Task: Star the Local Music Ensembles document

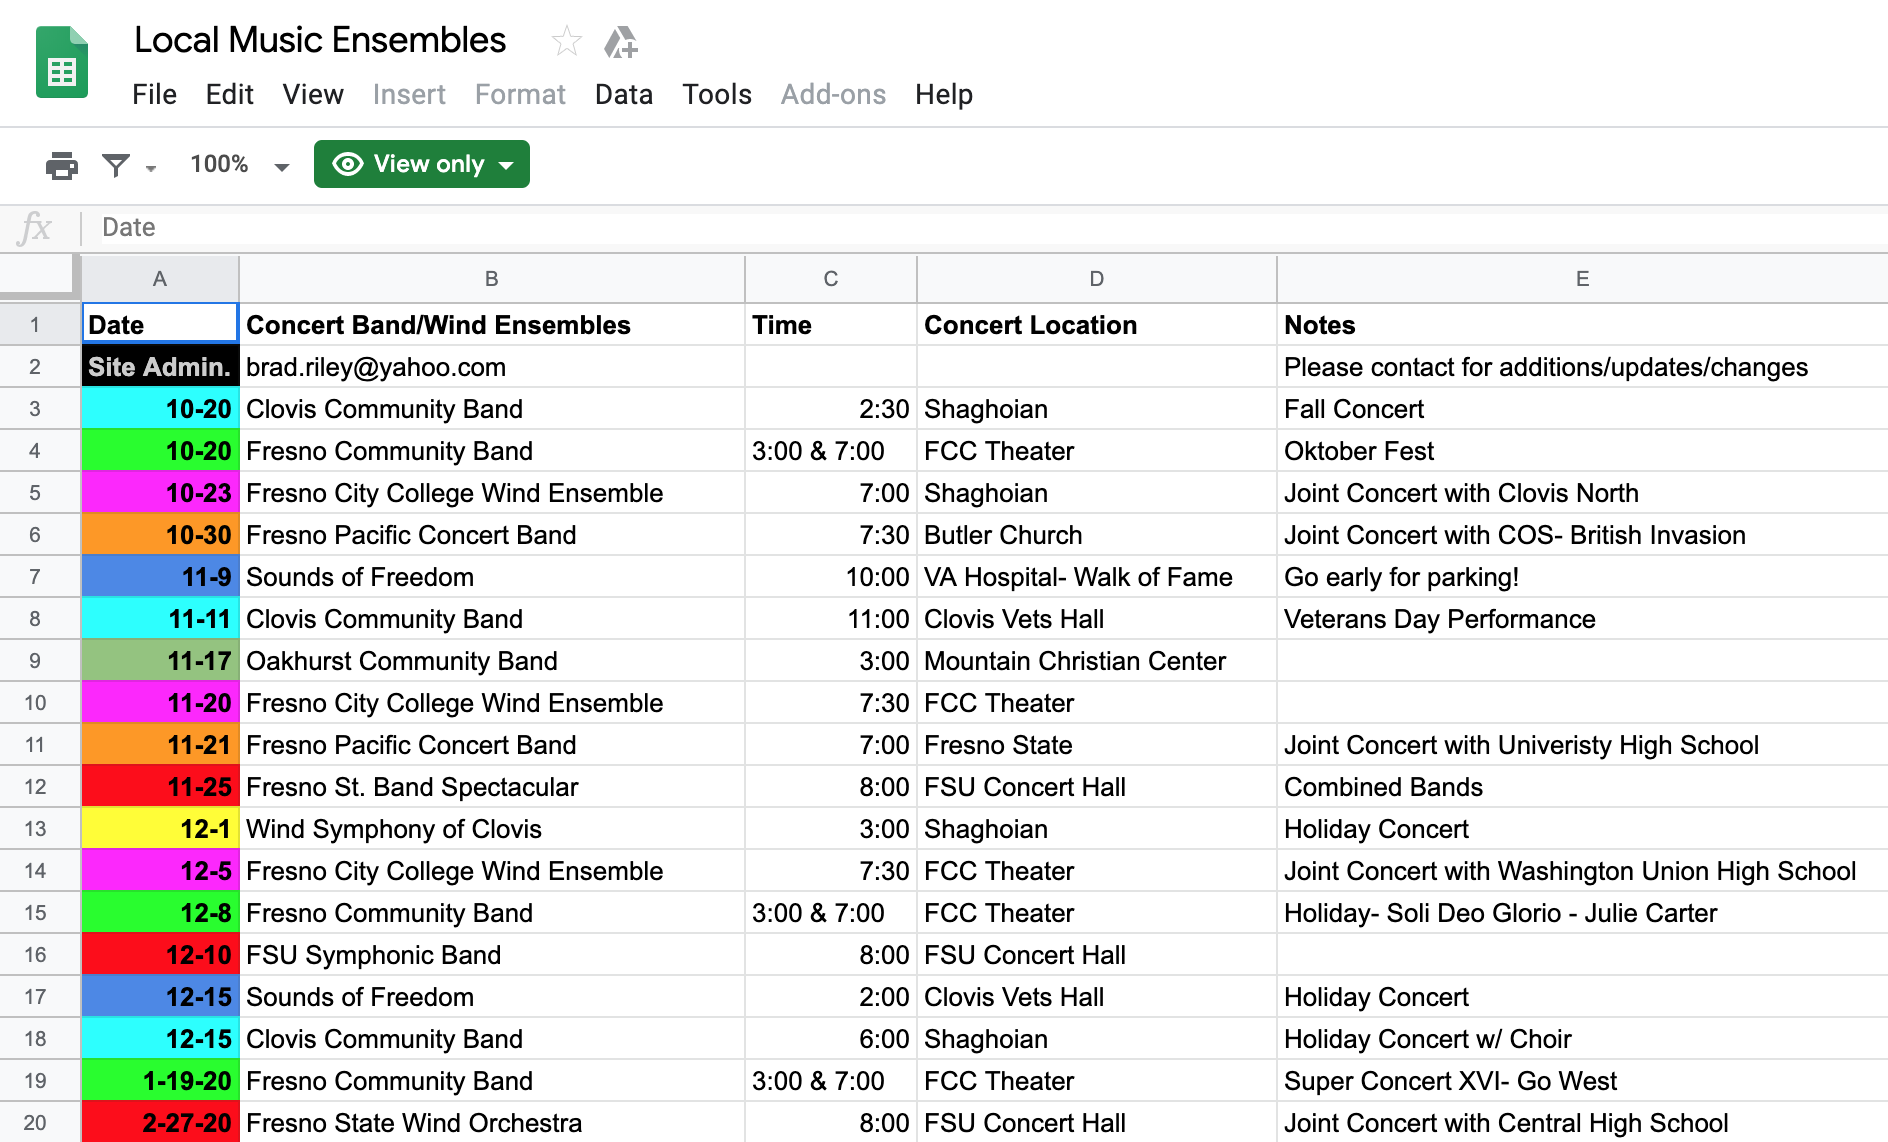Action: 566,41
